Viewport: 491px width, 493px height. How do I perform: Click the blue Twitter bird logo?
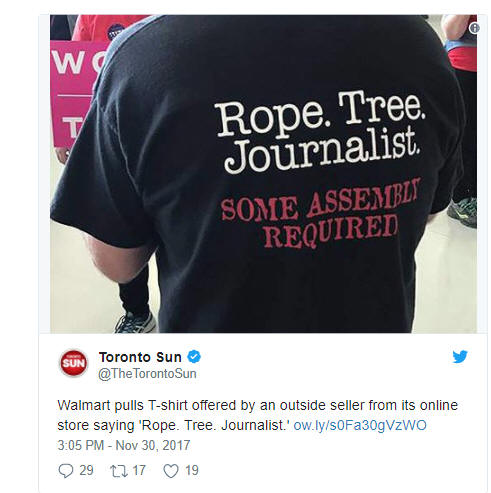(x=460, y=357)
